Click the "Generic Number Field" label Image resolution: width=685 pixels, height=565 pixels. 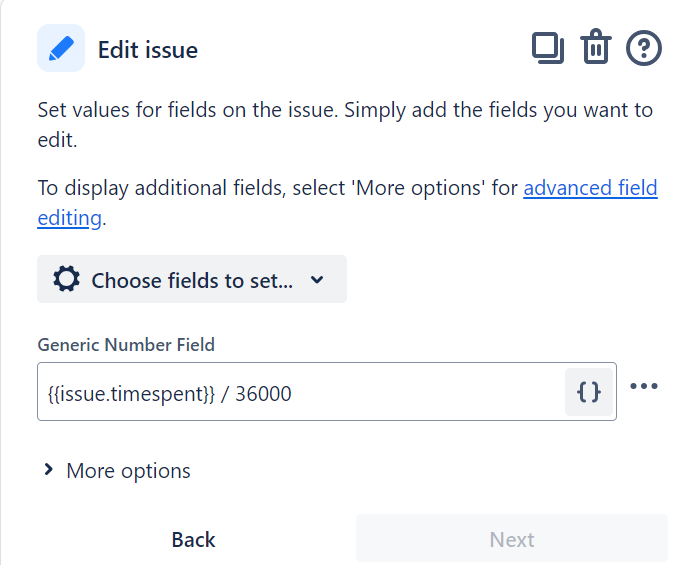click(x=126, y=345)
